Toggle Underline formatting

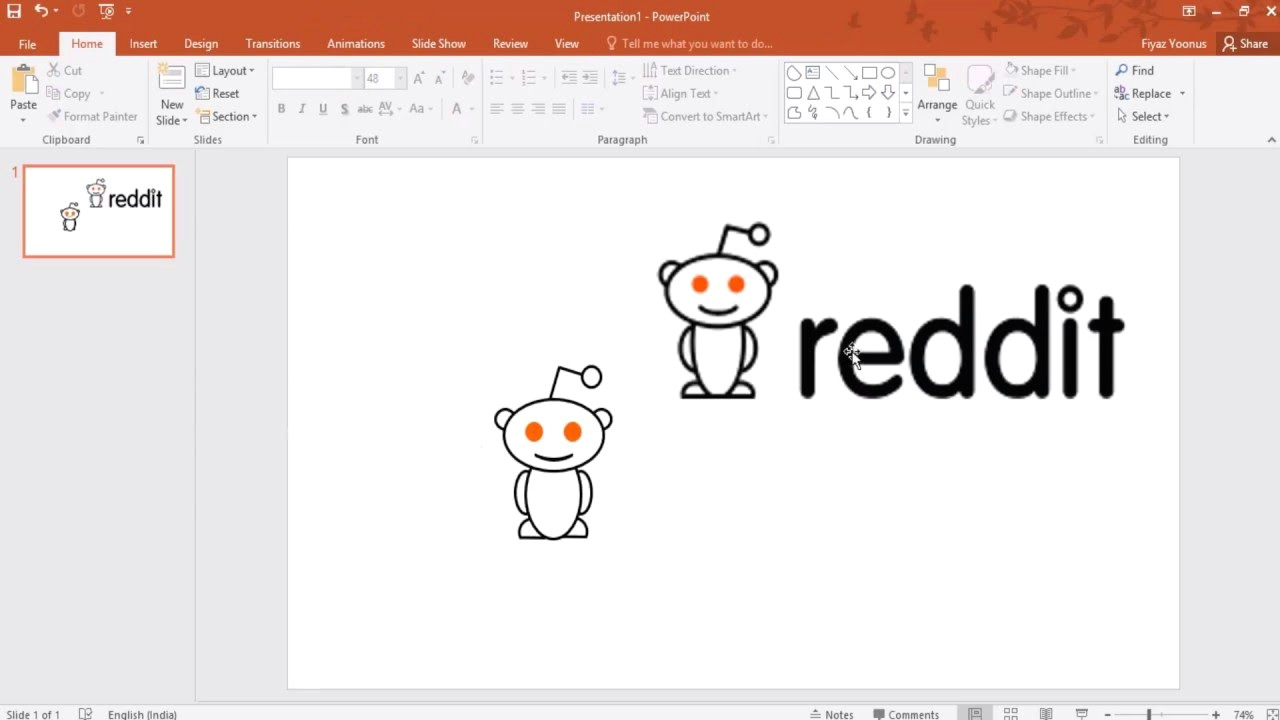(323, 108)
